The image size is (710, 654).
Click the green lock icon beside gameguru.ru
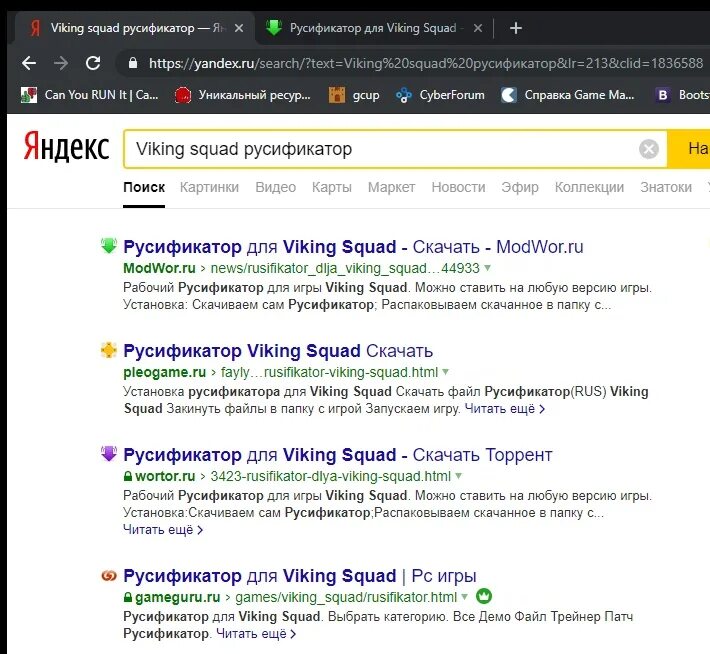coord(128,597)
